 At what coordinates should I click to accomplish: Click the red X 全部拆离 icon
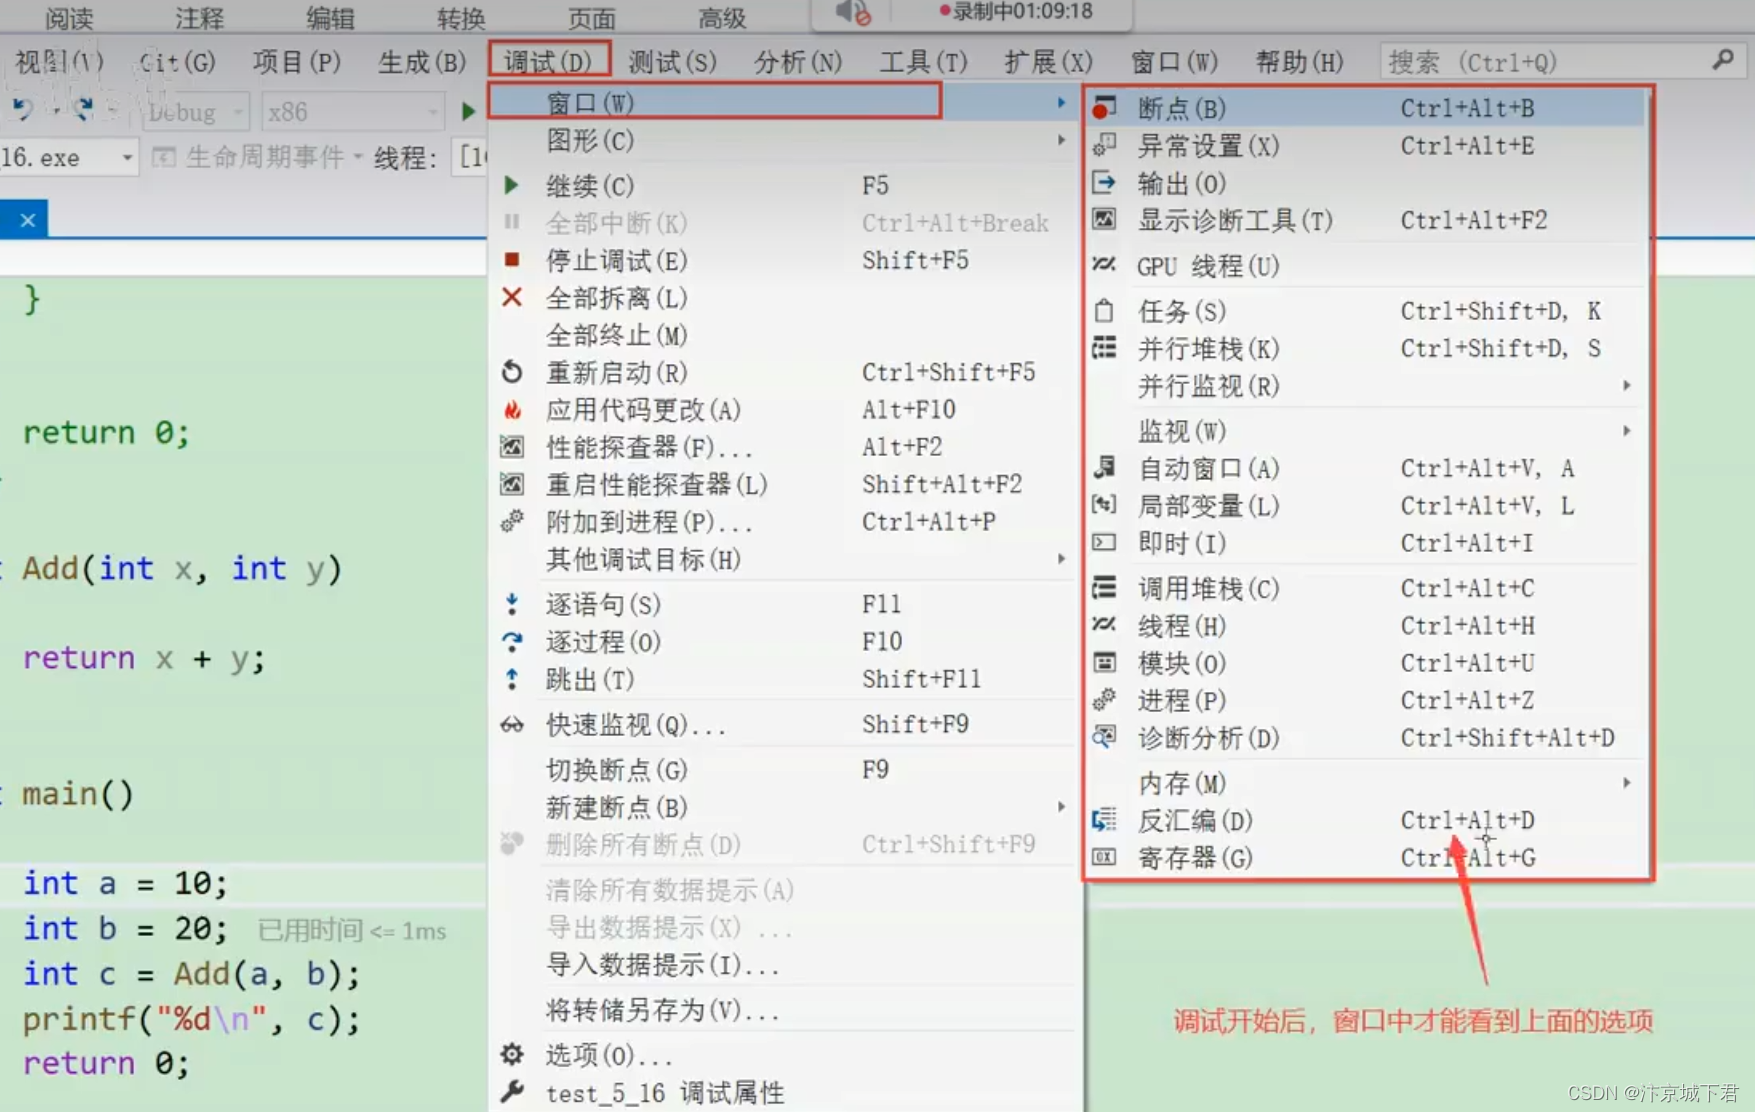click(512, 297)
